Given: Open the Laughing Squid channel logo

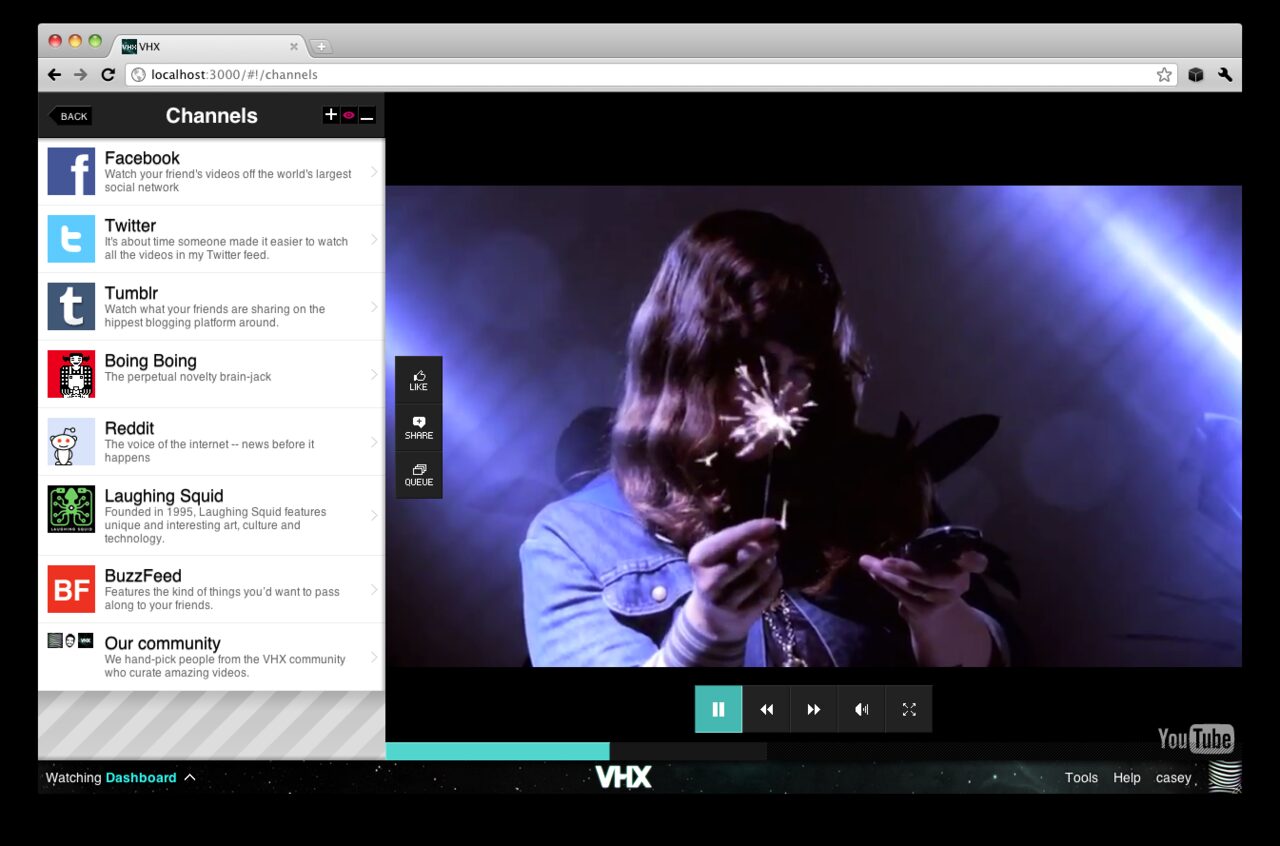Looking at the screenshot, I should point(71,509).
